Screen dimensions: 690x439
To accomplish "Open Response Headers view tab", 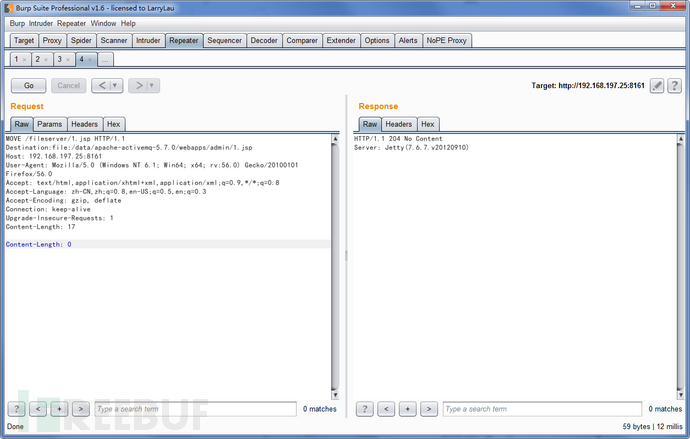I will pos(399,124).
